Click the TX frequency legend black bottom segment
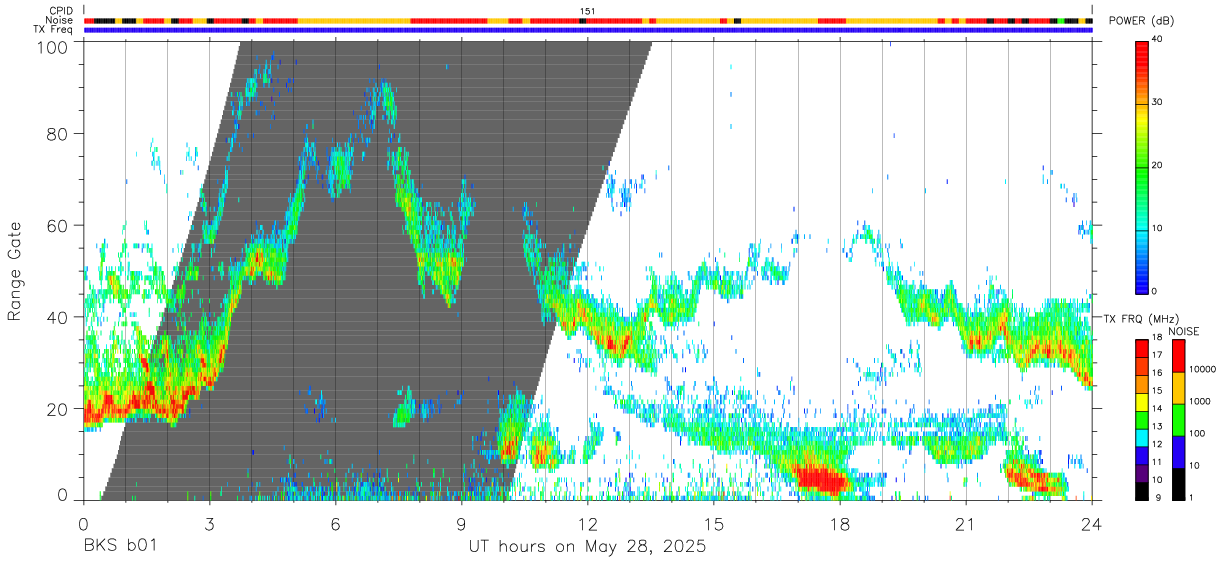The image size is (1228, 567). (x=1141, y=491)
